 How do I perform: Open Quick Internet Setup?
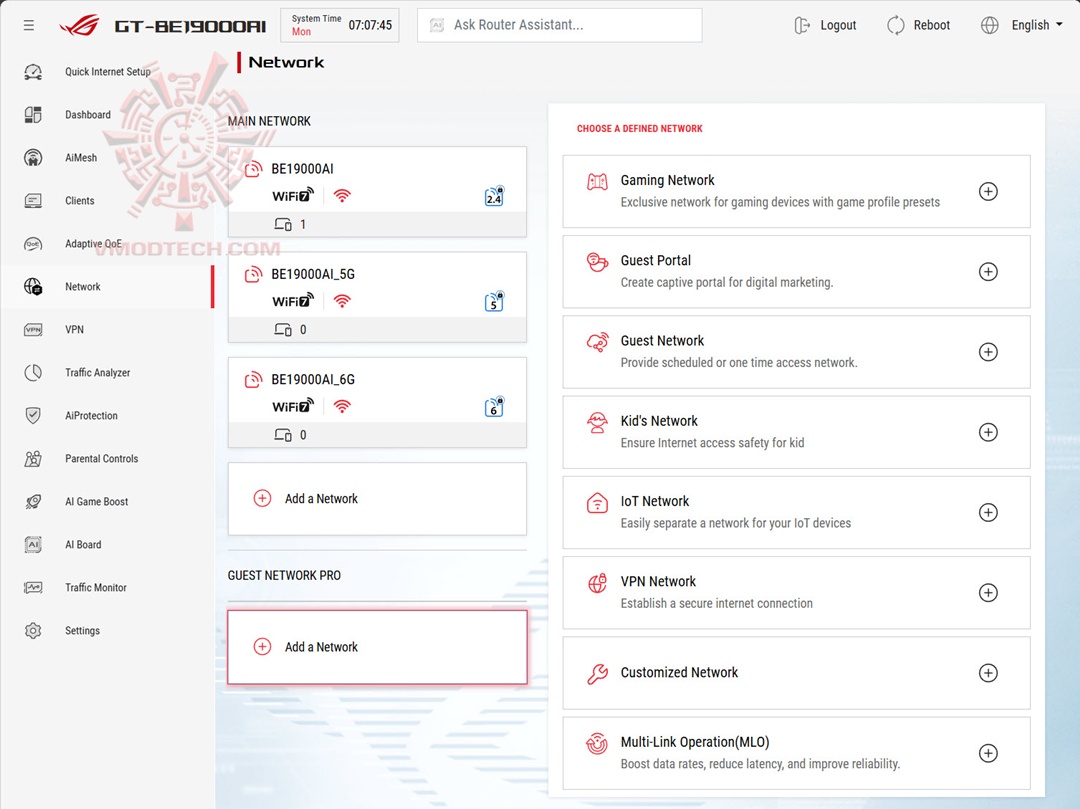[x=107, y=72]
